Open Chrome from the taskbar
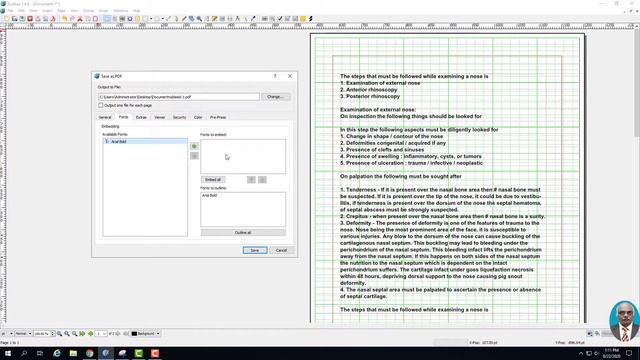This screenshot has width=640, height=360. coord(89,353)
